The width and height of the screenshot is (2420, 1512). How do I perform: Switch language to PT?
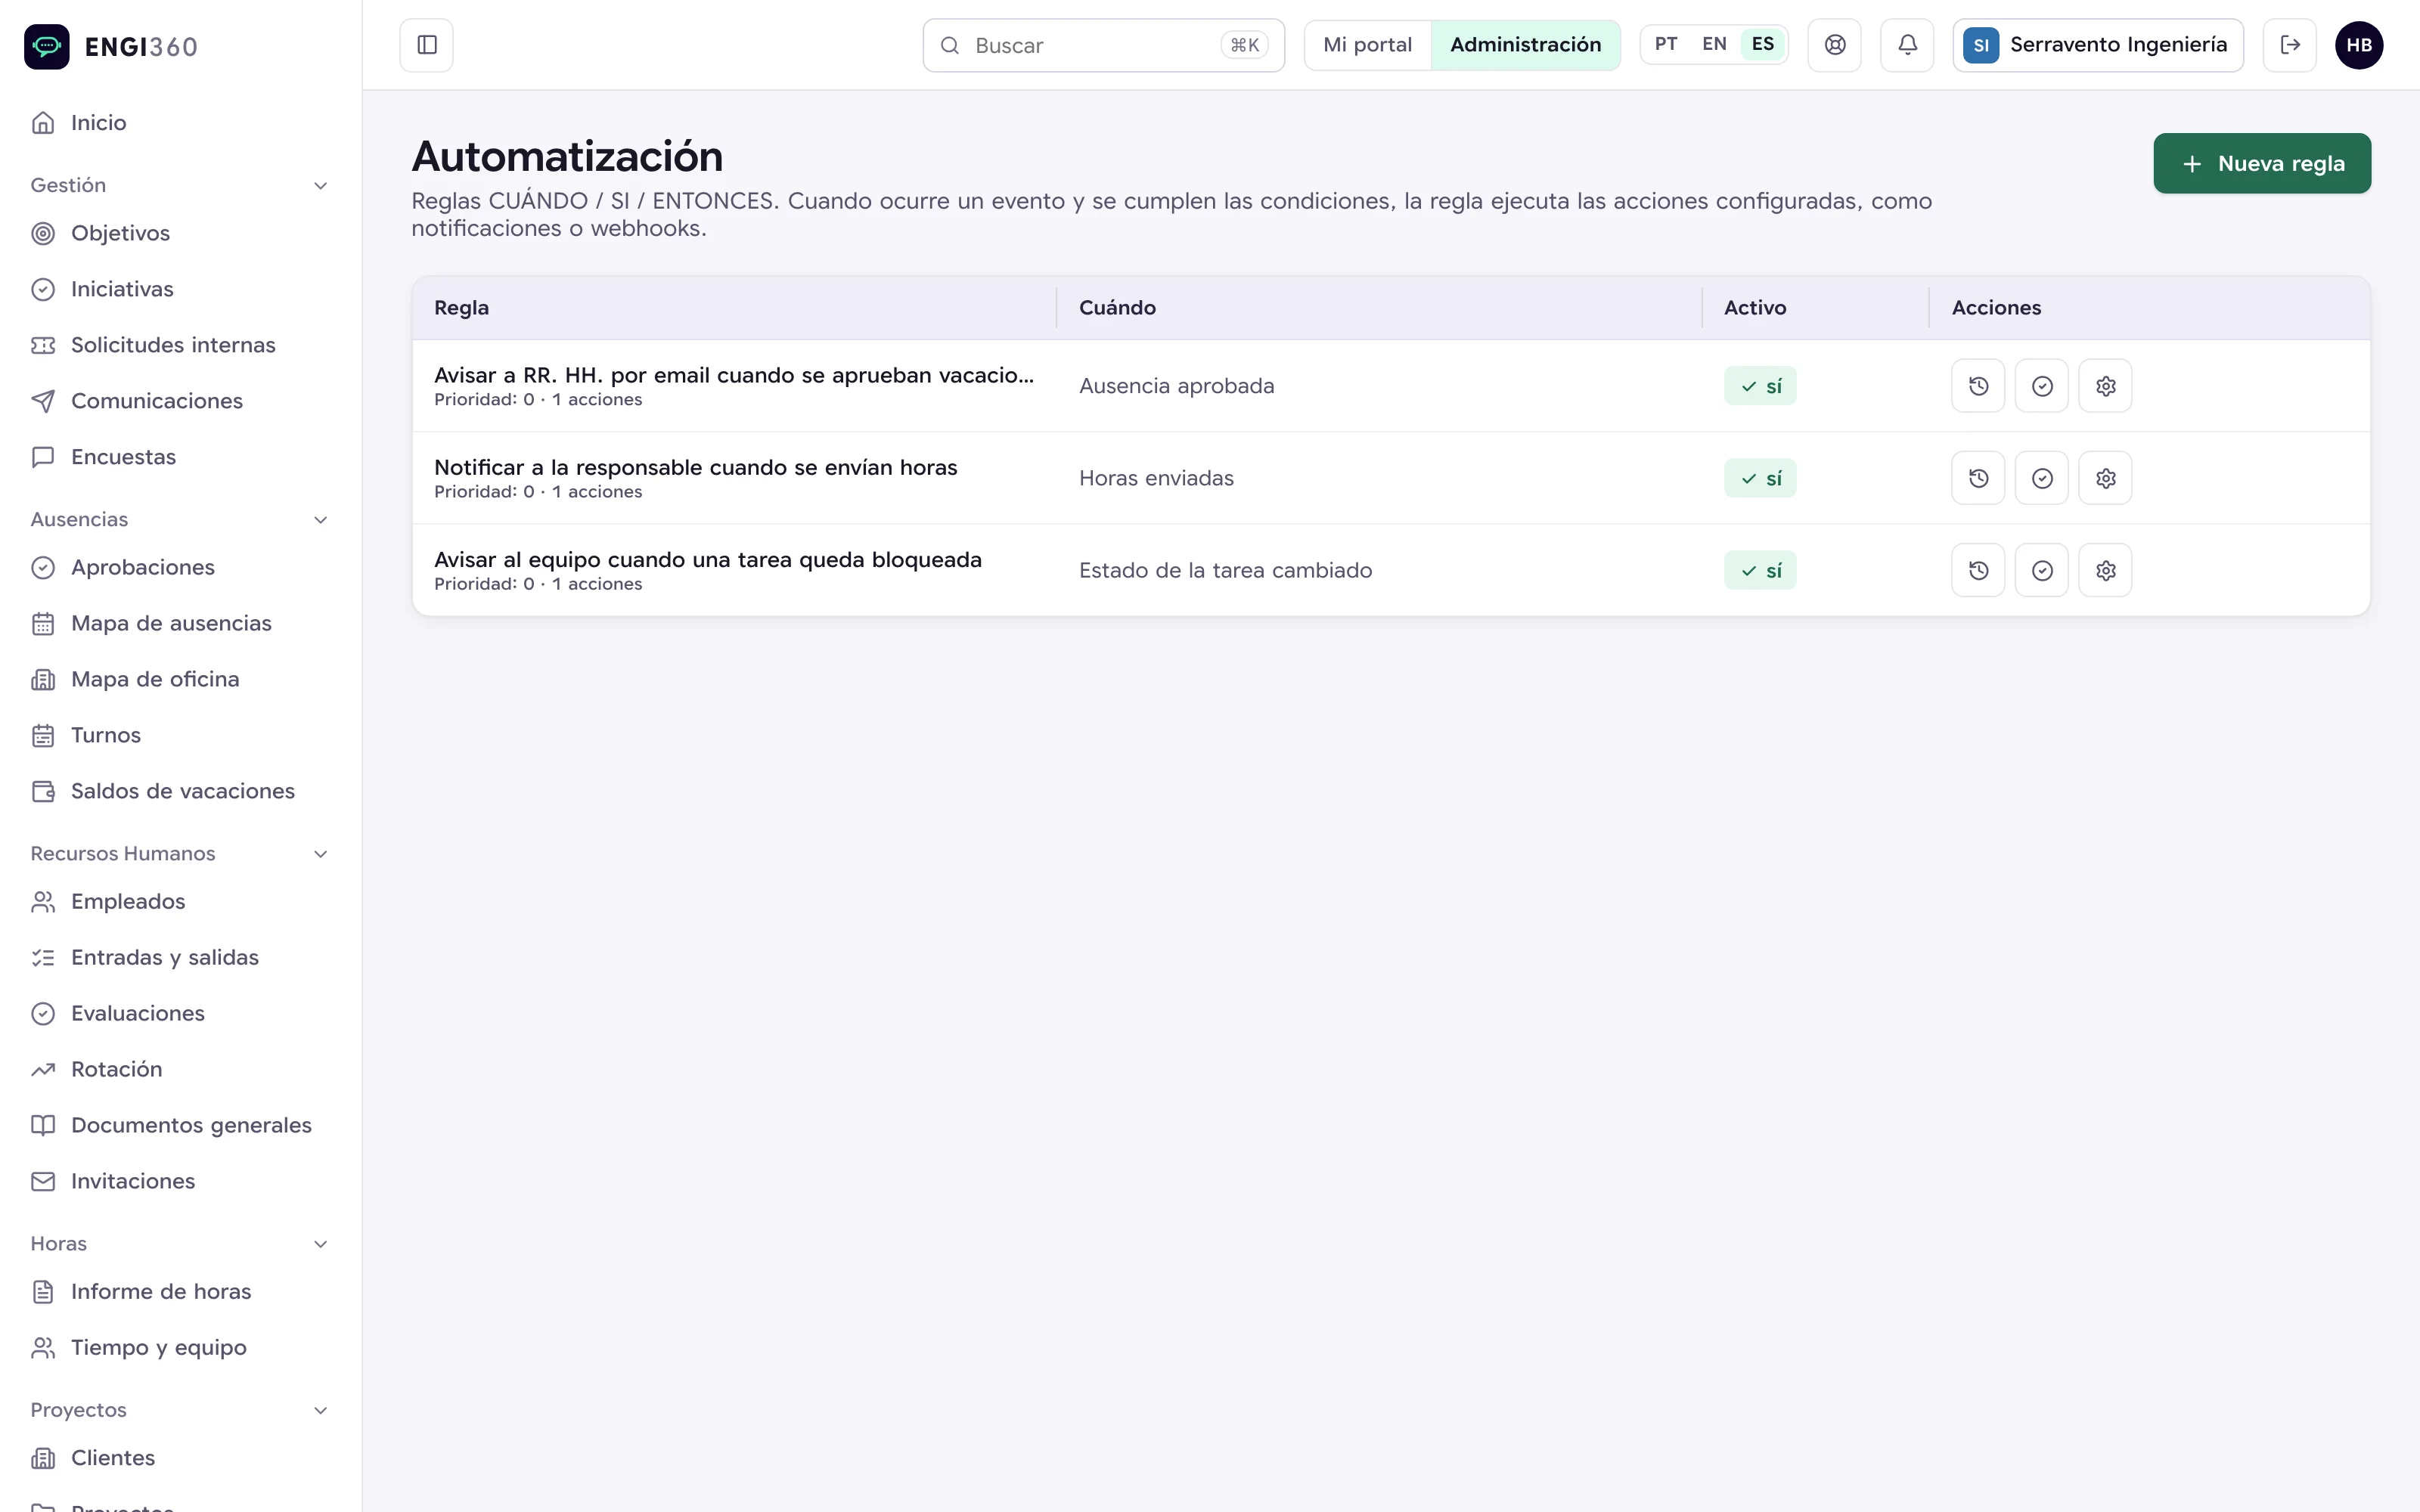click(x=1666, y=44)
